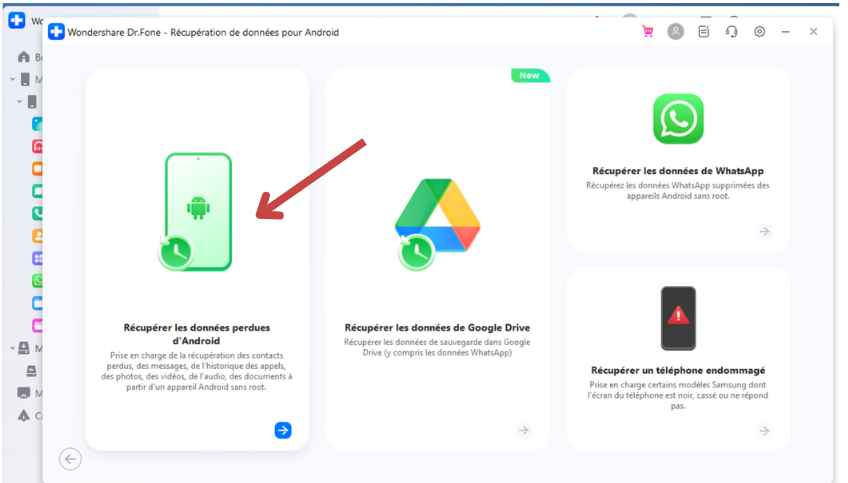Click the green phone calls icon in the sidebar
The image size is (848, 483).
tap(37, 213)
